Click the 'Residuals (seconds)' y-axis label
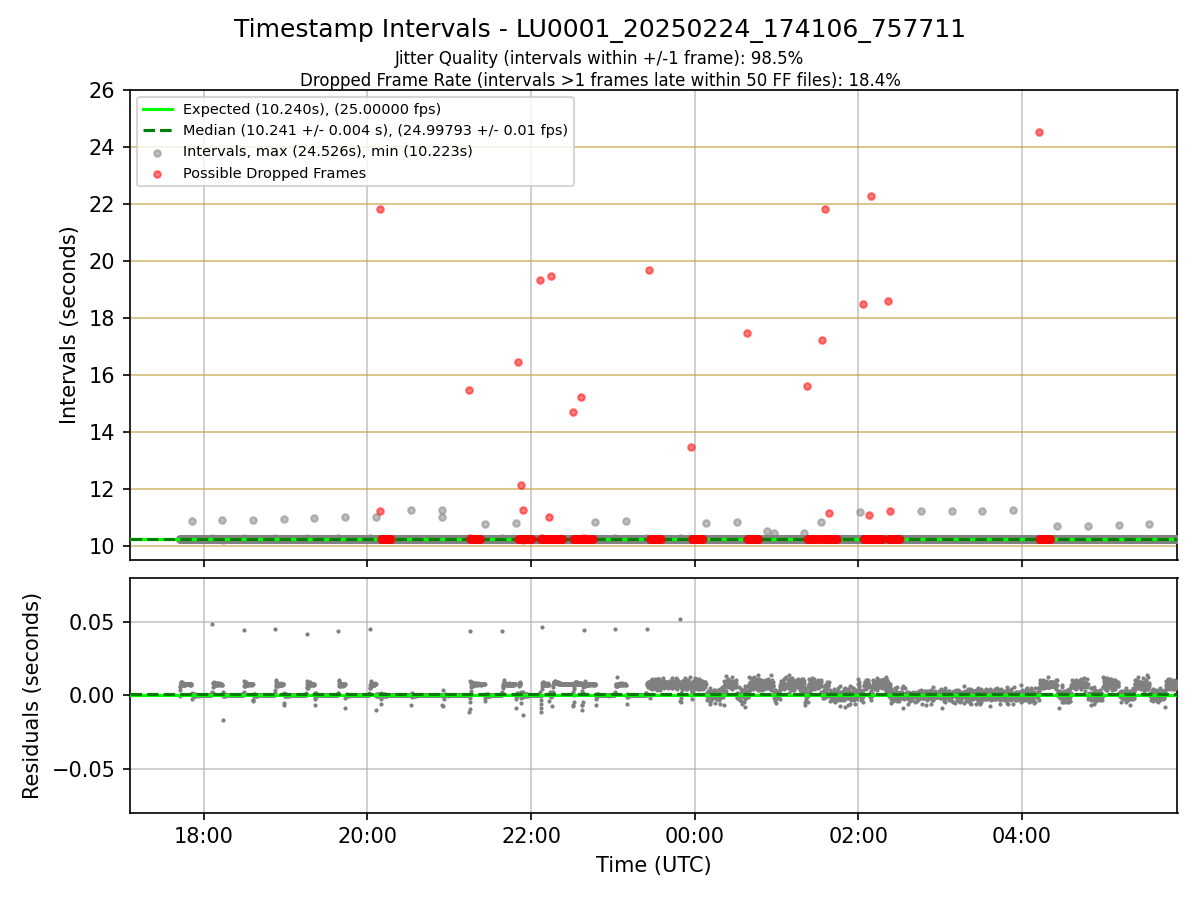The height and width of the screenshot is (900, 1200). (x=32, y=696)
